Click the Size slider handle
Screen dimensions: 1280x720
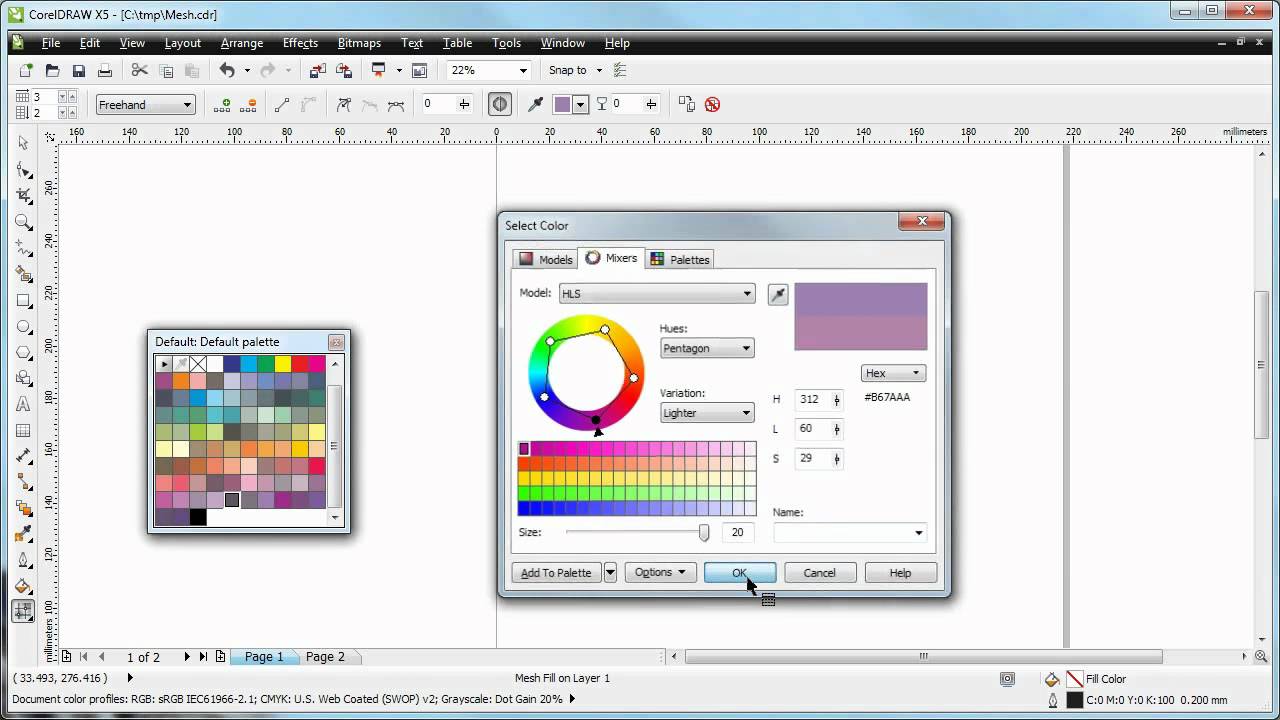[704, 533]
